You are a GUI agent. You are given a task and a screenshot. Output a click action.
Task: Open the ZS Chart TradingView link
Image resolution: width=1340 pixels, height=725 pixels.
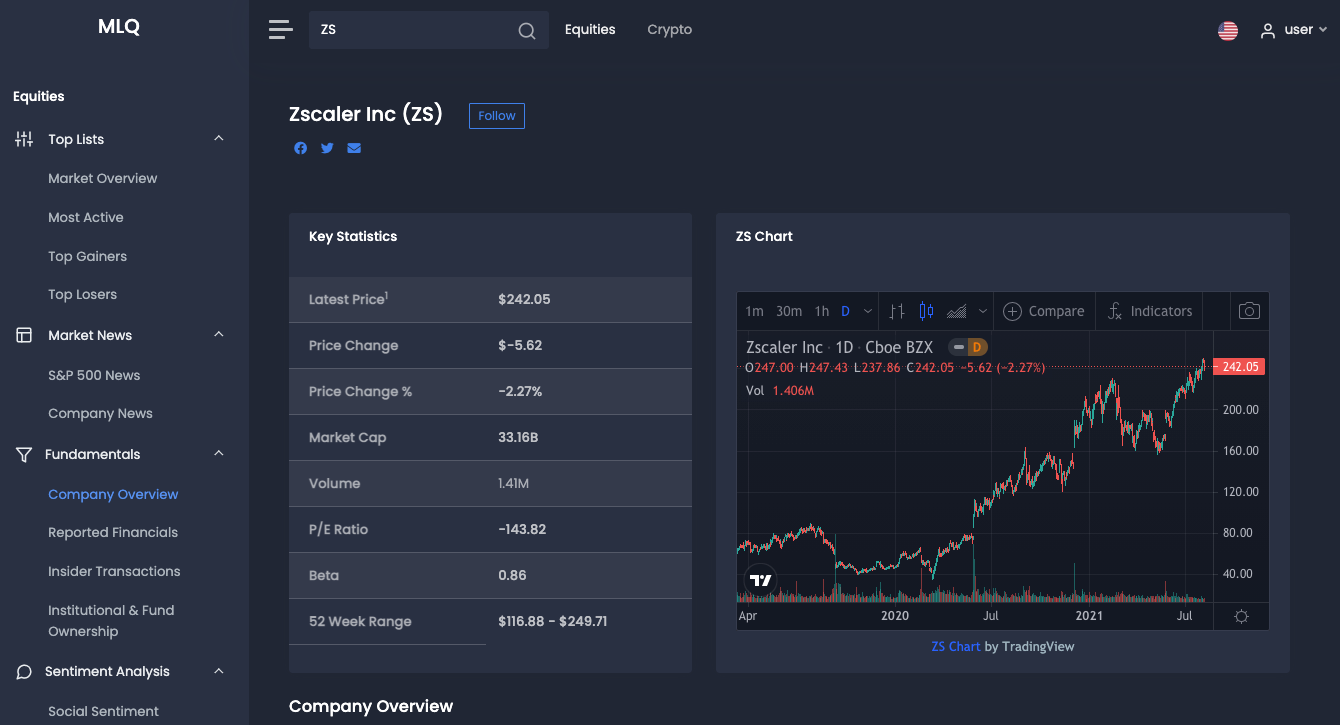click(x=956, y=647)
